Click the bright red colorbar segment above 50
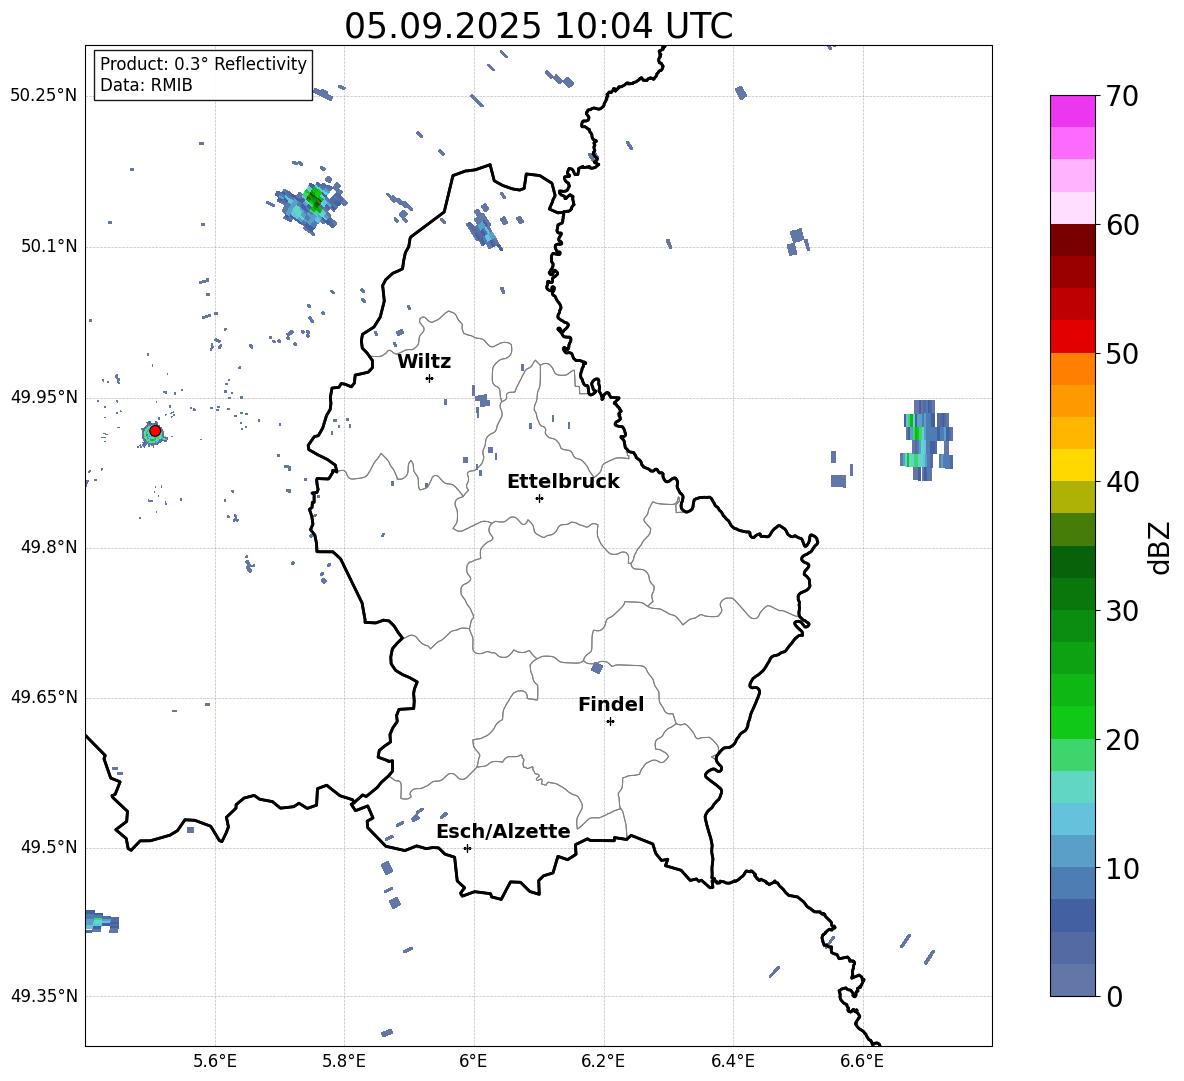1184x1081 pixels. tap(1072, 337)
